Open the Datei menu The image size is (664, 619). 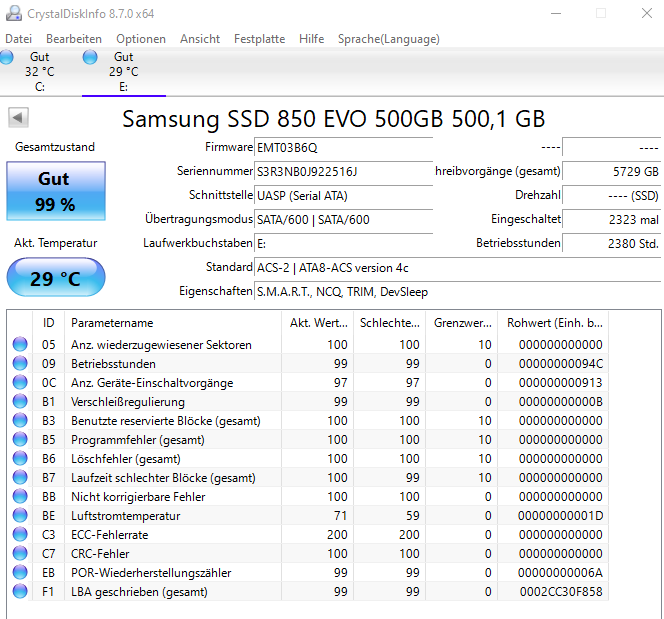[19, 39]
